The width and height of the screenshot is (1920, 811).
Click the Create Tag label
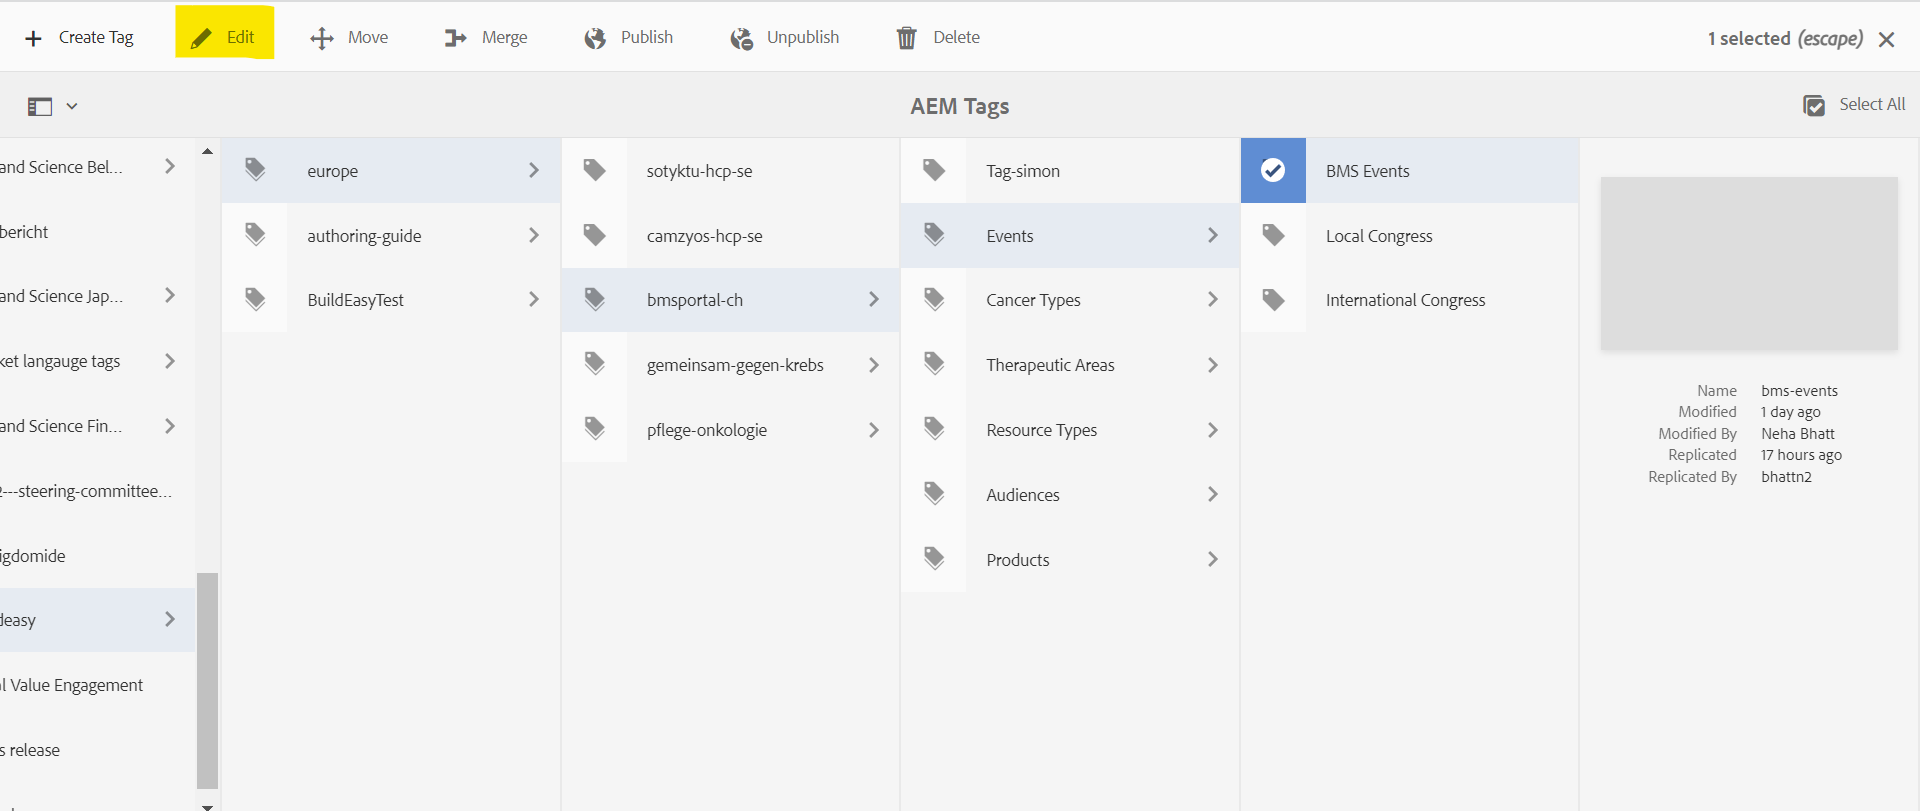96,38
